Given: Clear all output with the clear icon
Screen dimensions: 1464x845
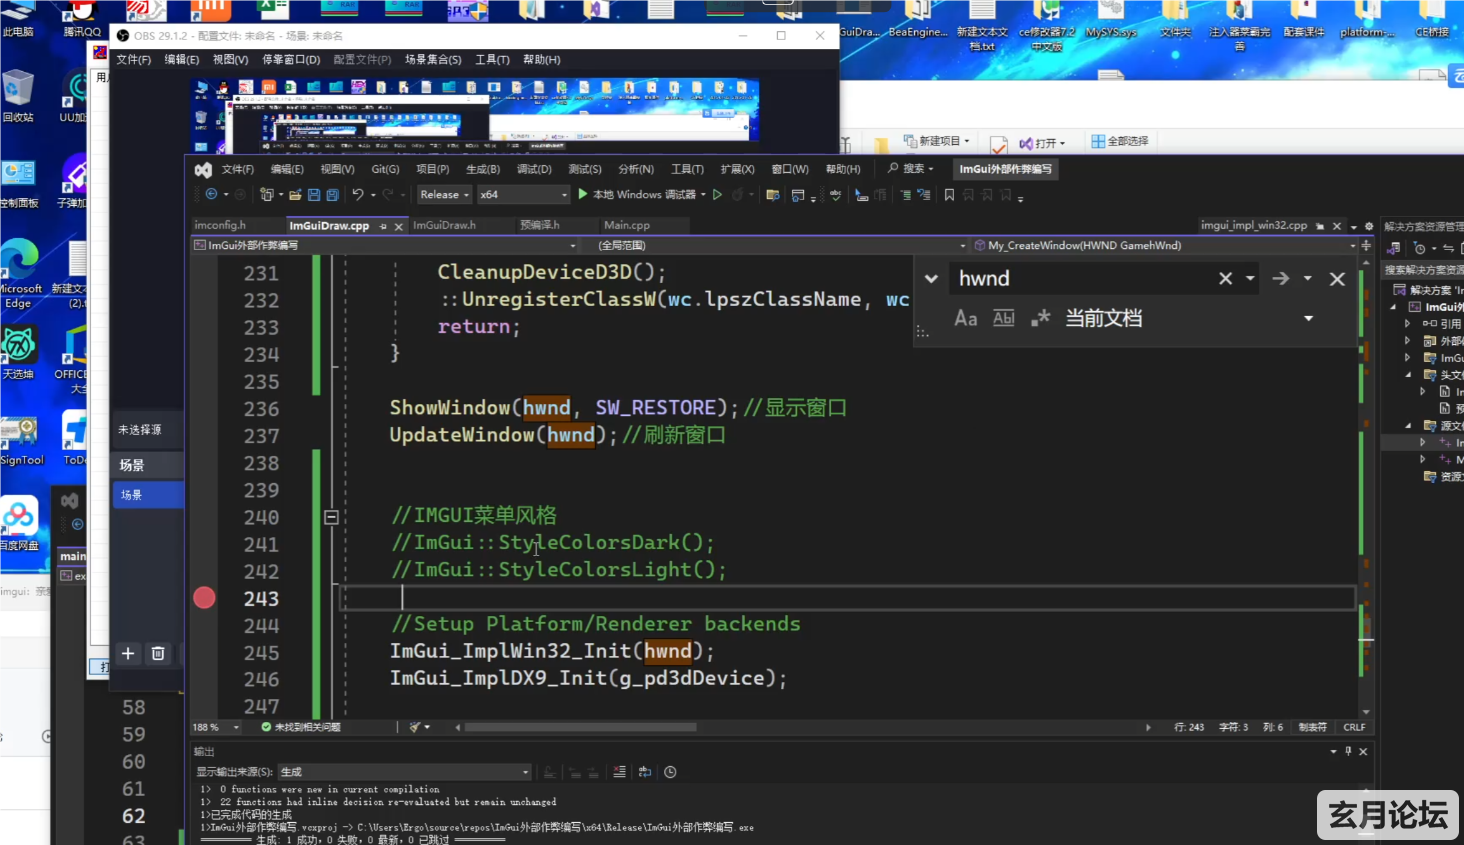Looking at the screenshot, I should click(619, 772).
